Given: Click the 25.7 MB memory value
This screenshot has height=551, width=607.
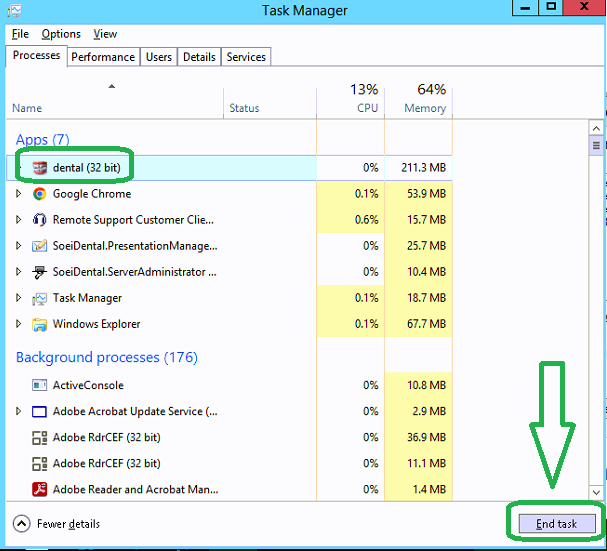Looking at the screenshot, I should pos(426,245).
